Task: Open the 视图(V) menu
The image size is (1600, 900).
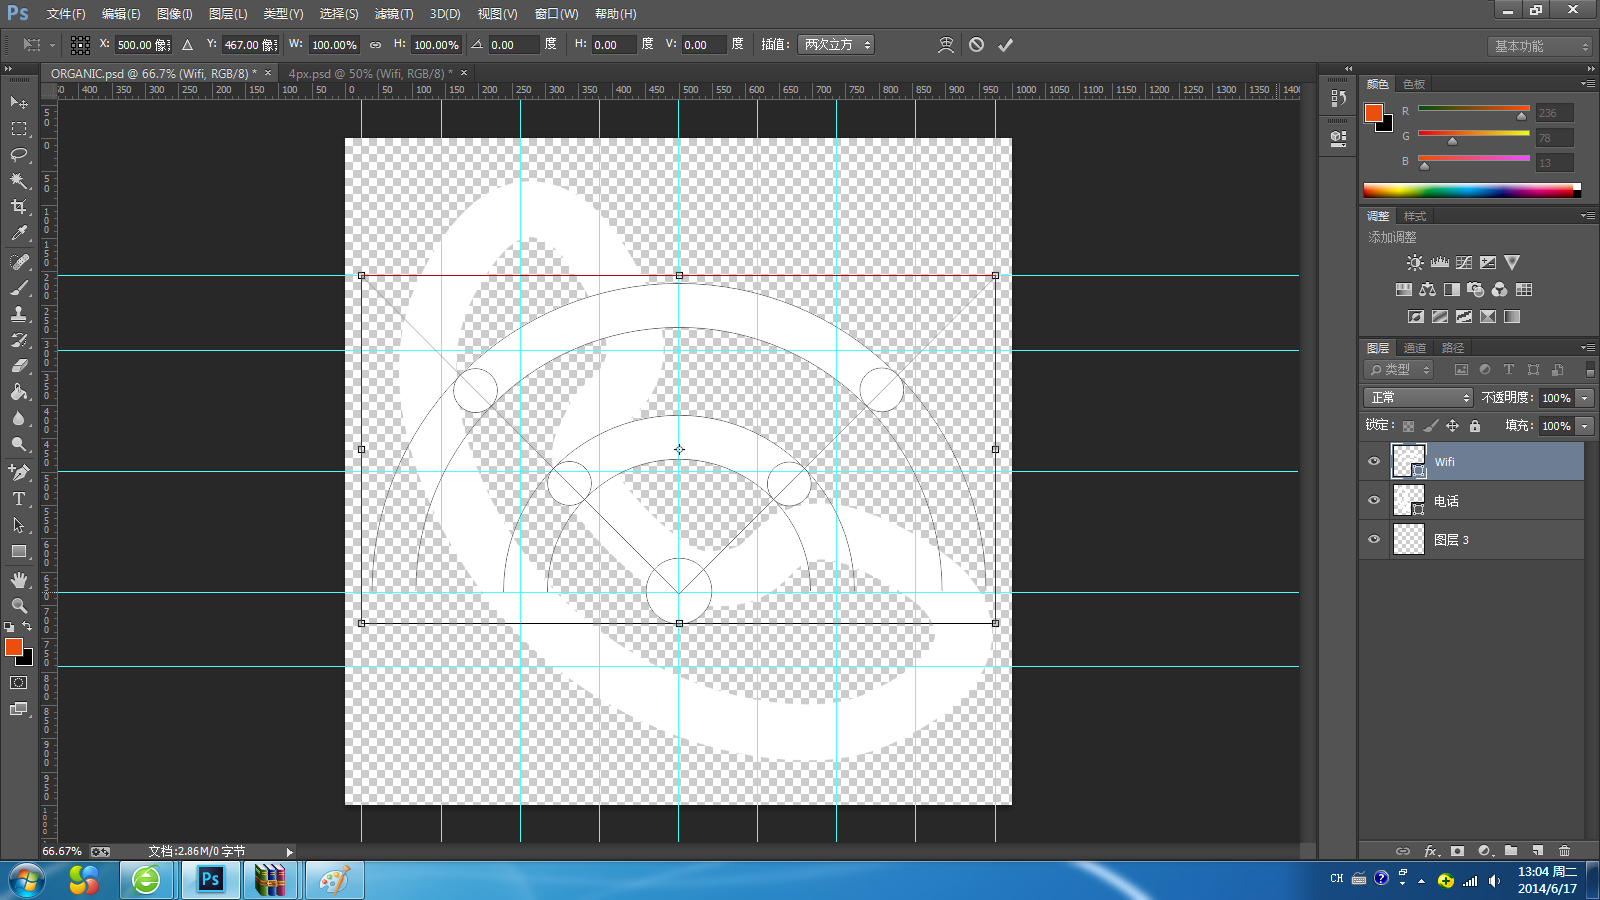Action: [497, 14]
